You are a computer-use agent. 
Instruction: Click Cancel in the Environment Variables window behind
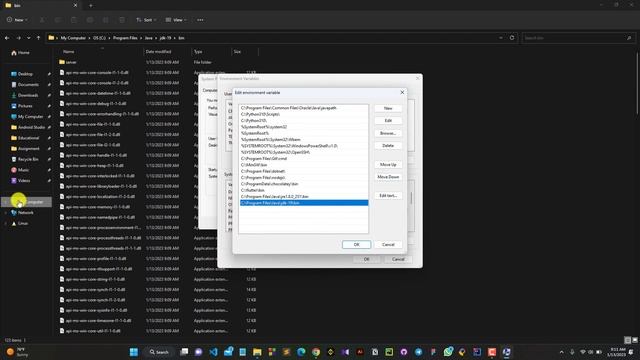point(398,259)
